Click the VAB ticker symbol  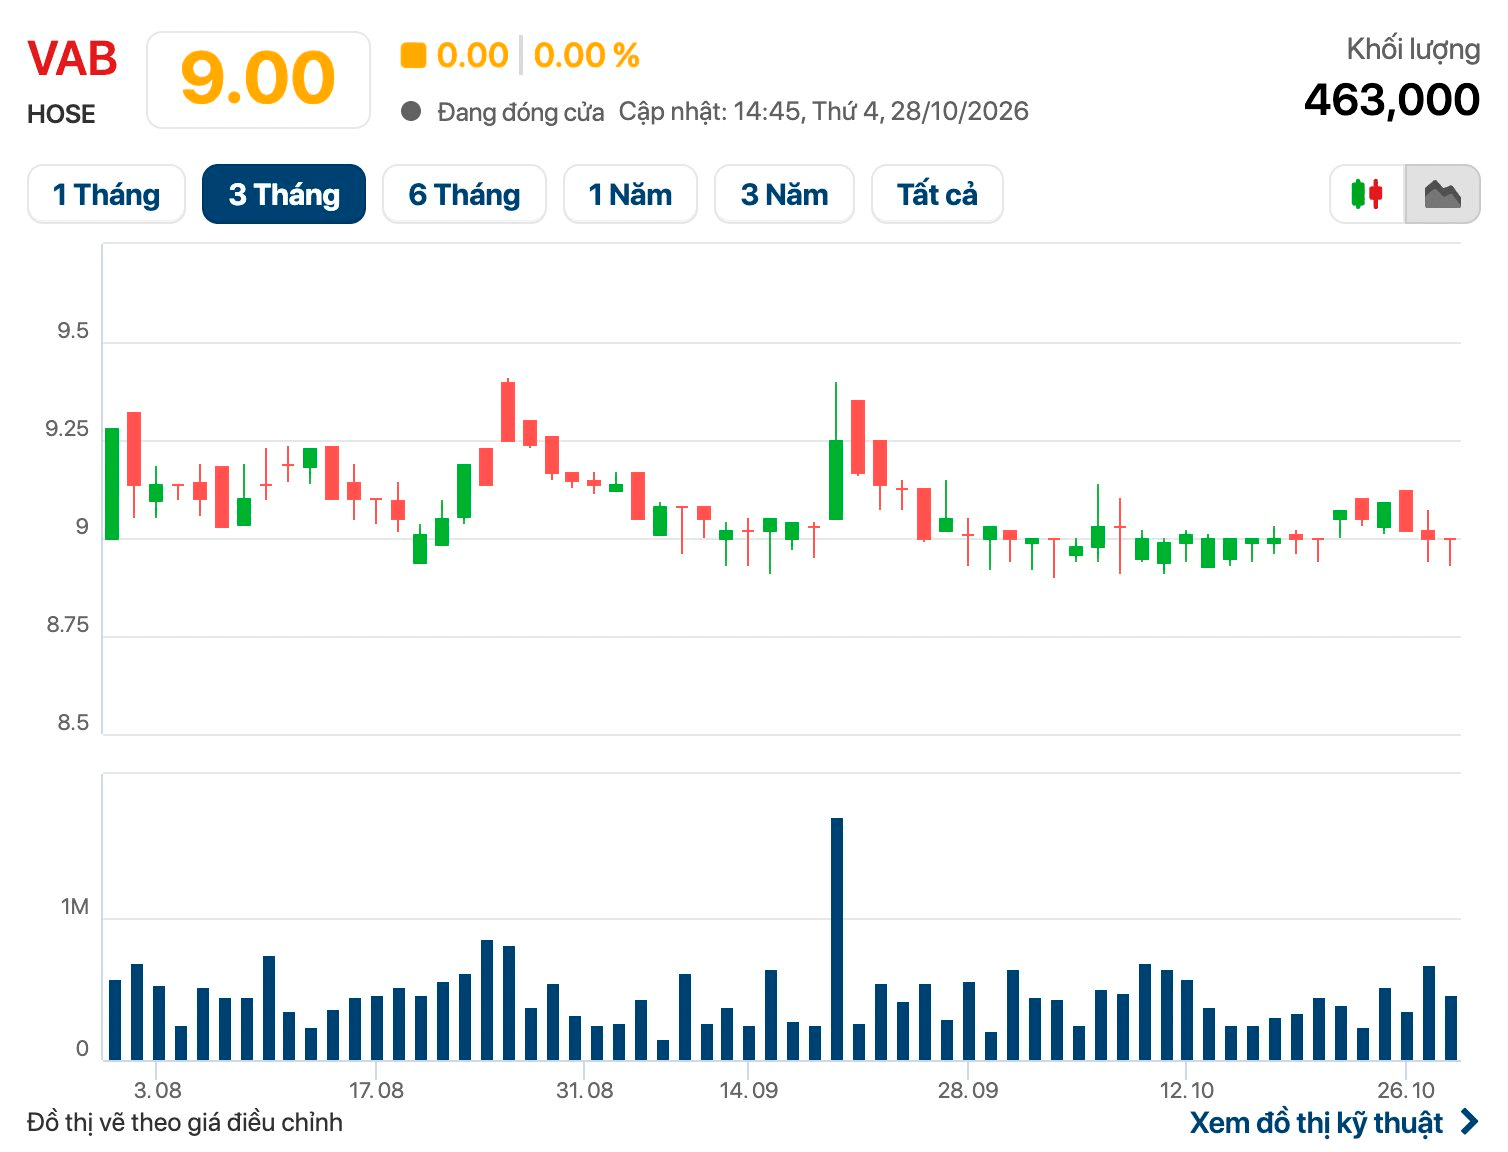(x=72, y=59)
